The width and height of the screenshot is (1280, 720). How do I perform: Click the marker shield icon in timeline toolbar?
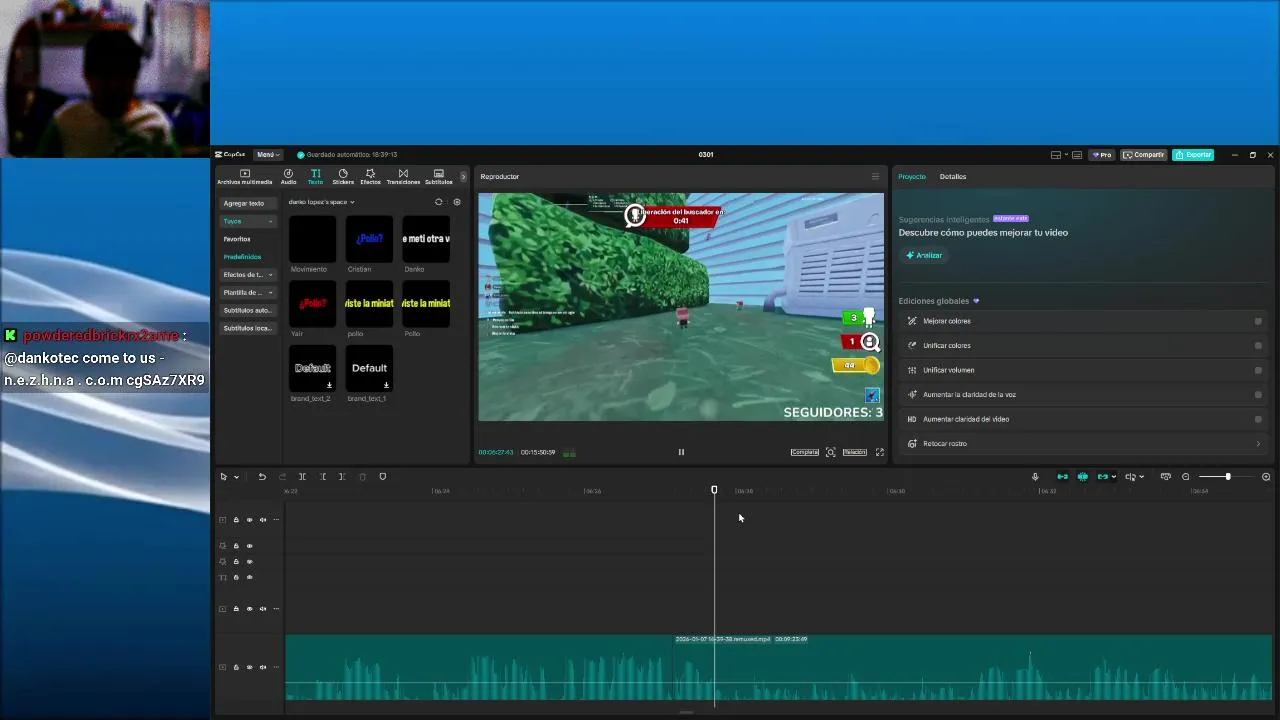pyautogui.click(x=382, y=477)
